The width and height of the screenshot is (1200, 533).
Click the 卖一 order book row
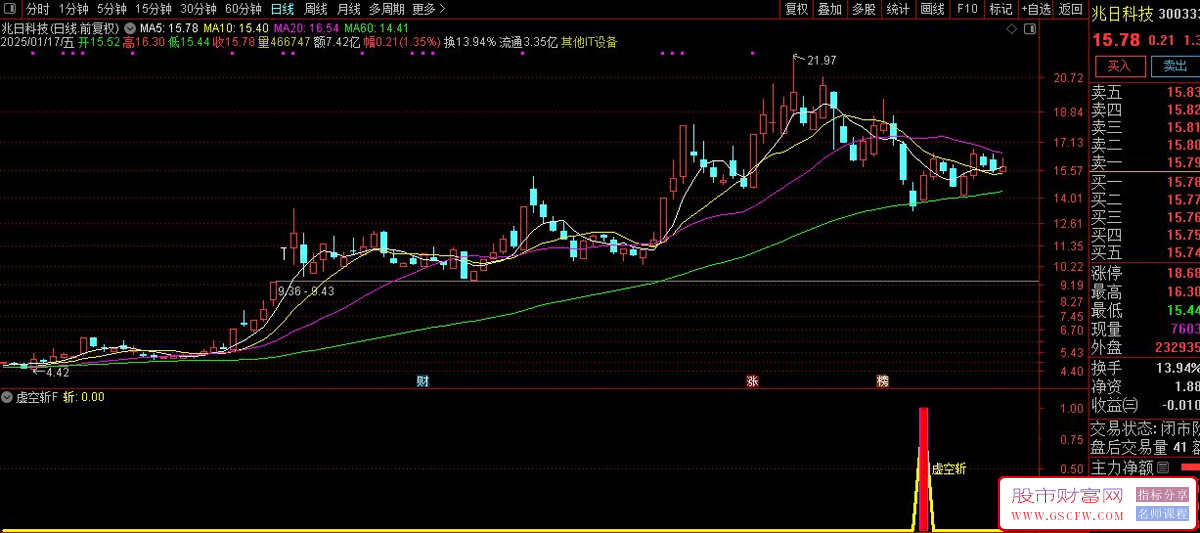point(1145,162)
